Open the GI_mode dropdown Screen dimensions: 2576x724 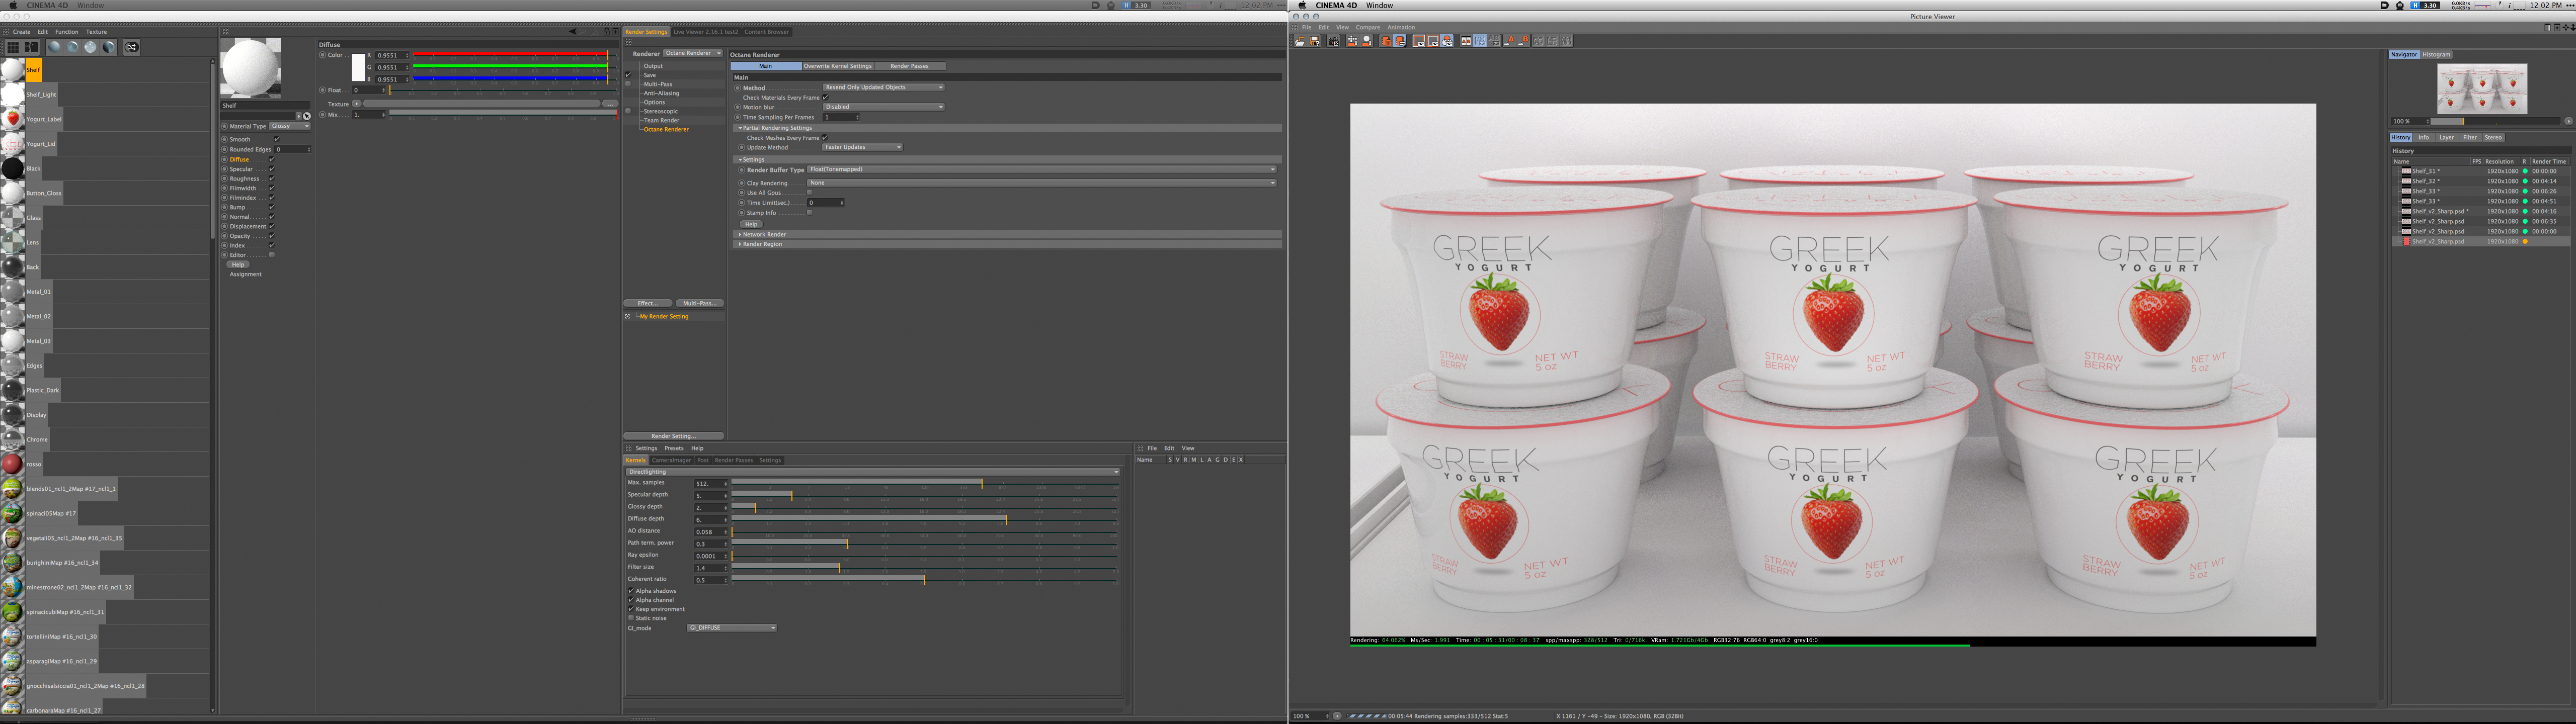point(732,628)
